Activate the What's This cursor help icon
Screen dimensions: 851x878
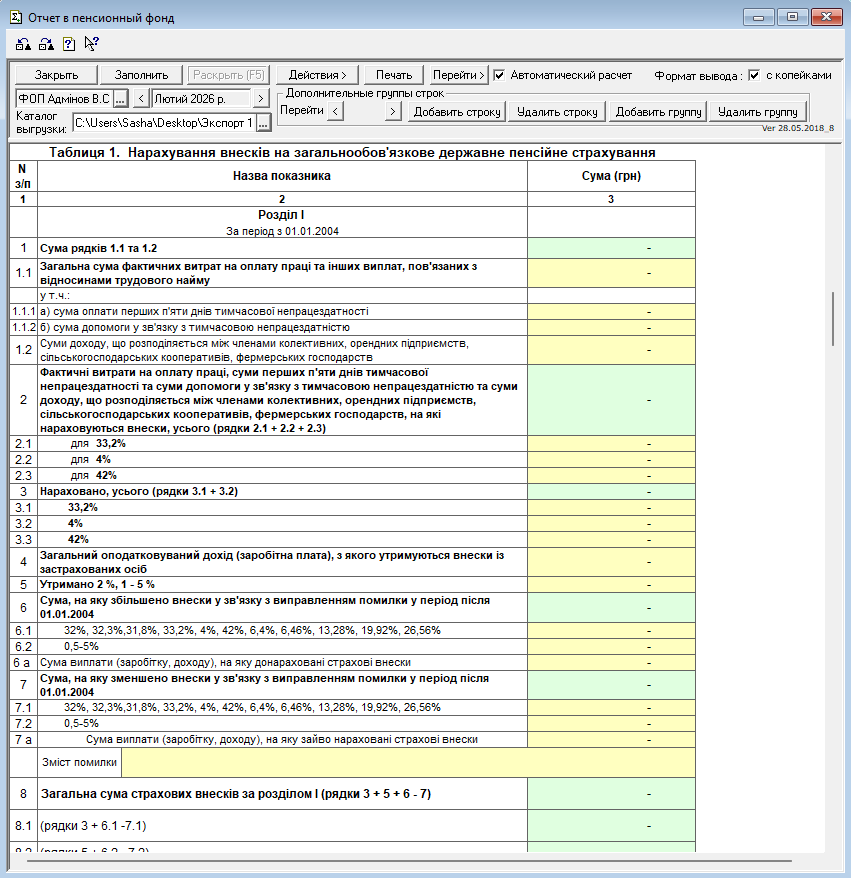(92, 44)
